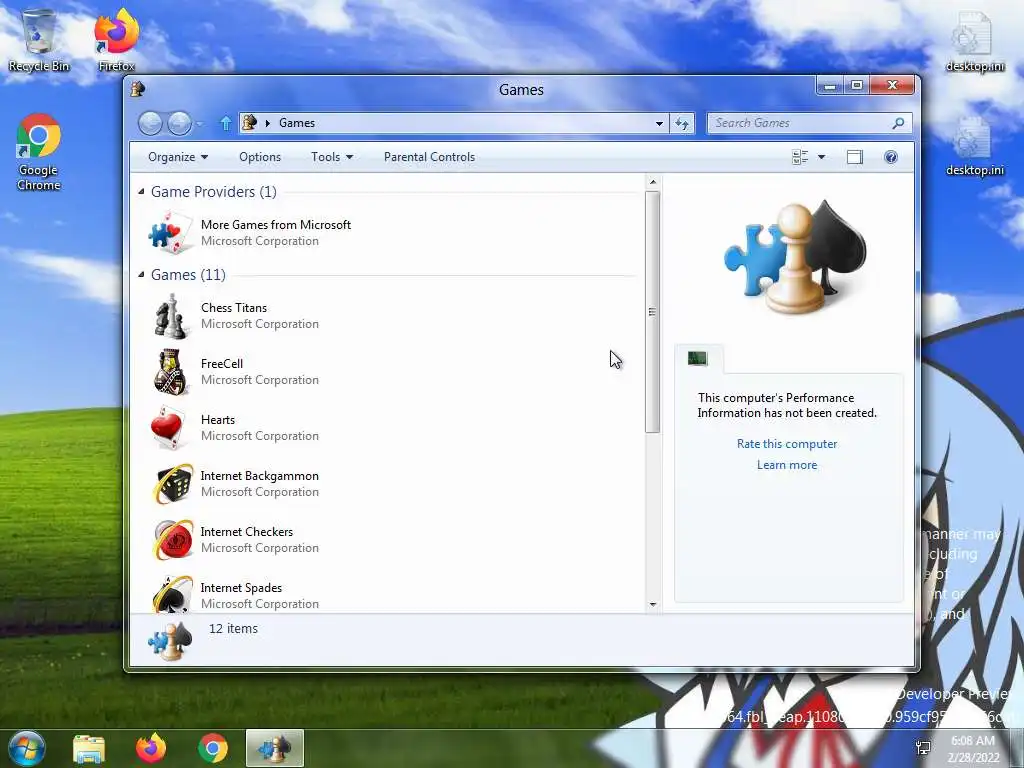Collapse the Games (11) group
The width and height of the screenshot is (1024, 768).
(141, 274)
